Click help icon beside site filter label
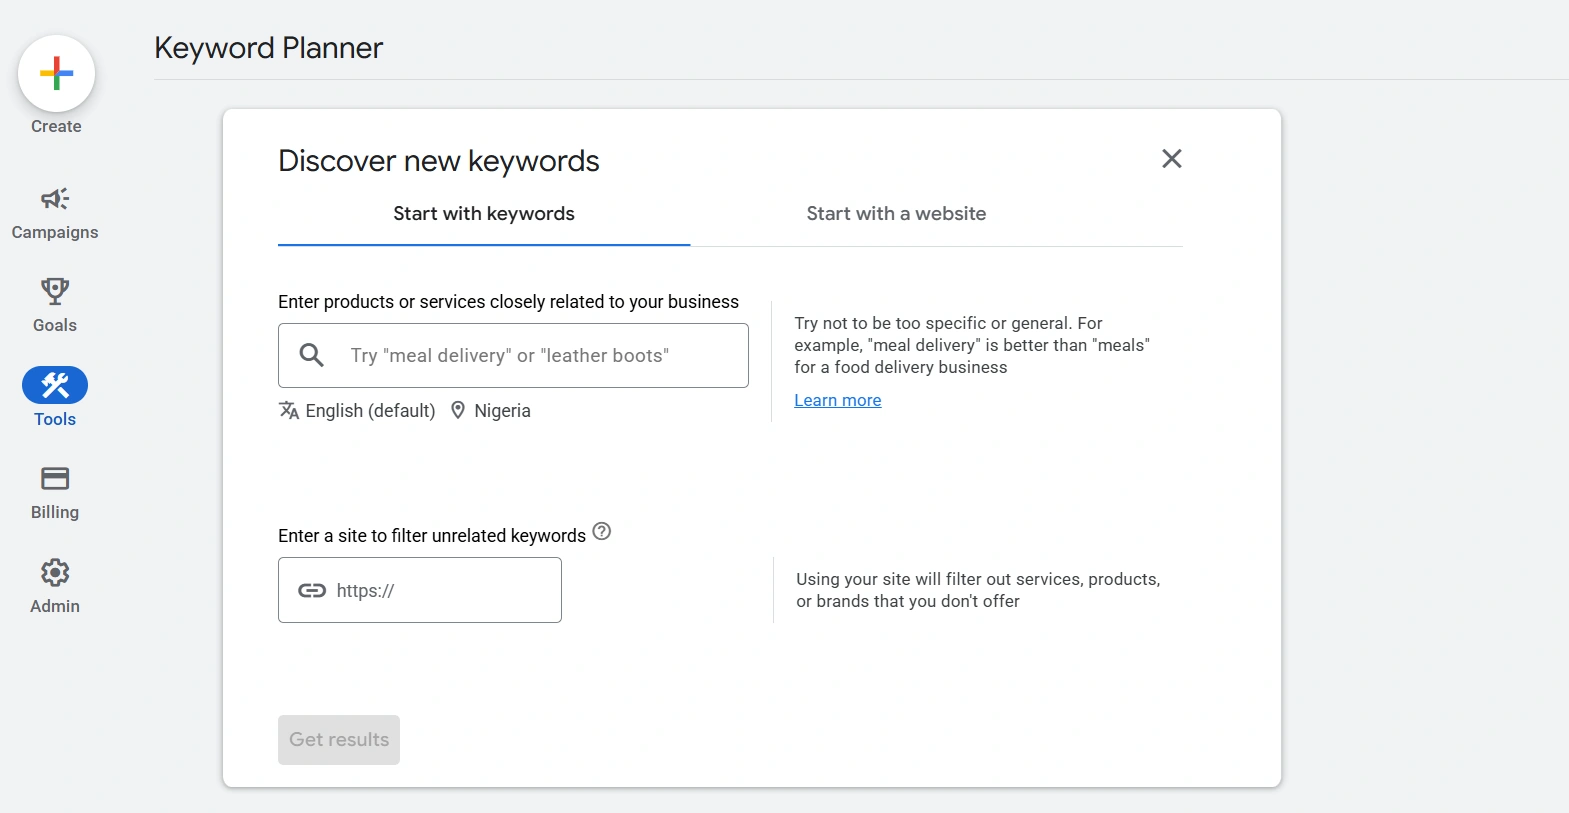The width and height of the screenshot is (1569, 813). (x=602, y=532)
